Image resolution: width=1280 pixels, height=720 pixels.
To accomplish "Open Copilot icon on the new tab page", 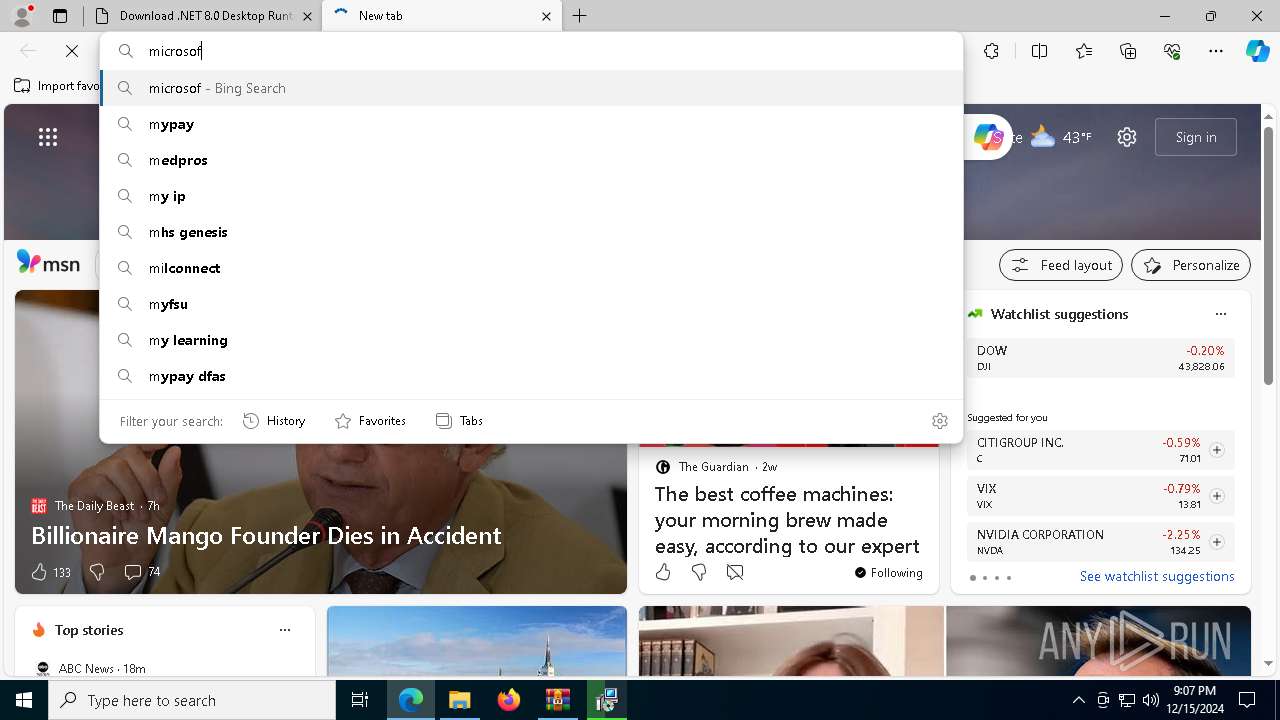I will point(988,137).
